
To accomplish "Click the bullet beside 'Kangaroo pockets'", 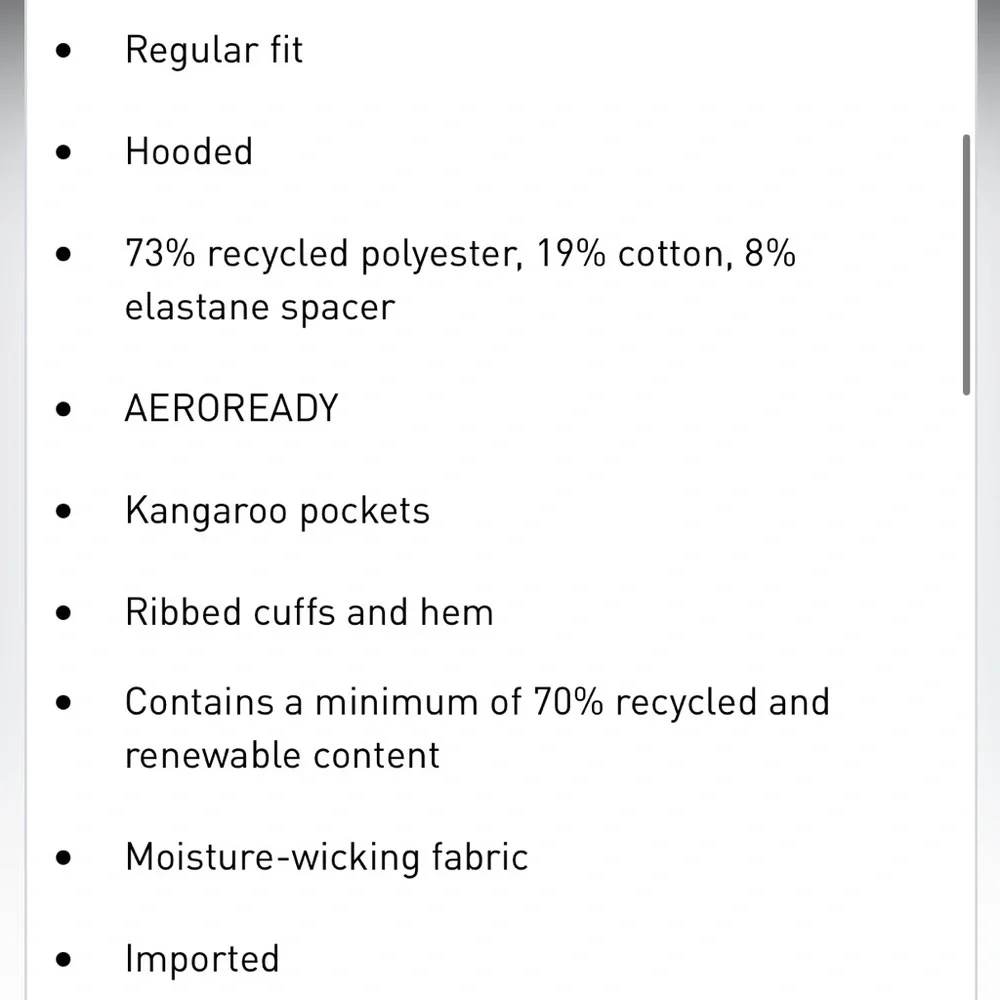I will 63,511.
